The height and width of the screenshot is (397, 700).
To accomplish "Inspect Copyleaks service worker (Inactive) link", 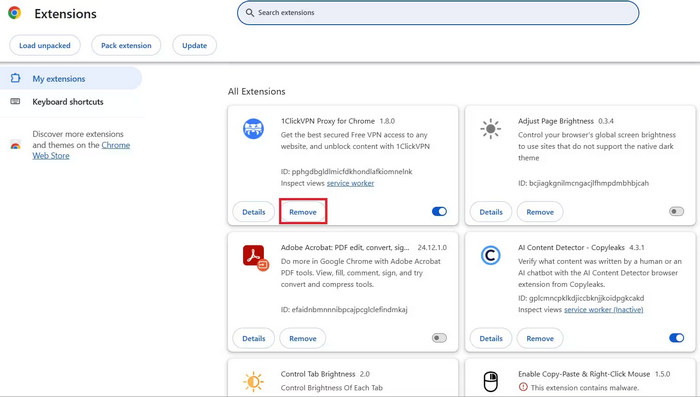I will tap(604, 309).
